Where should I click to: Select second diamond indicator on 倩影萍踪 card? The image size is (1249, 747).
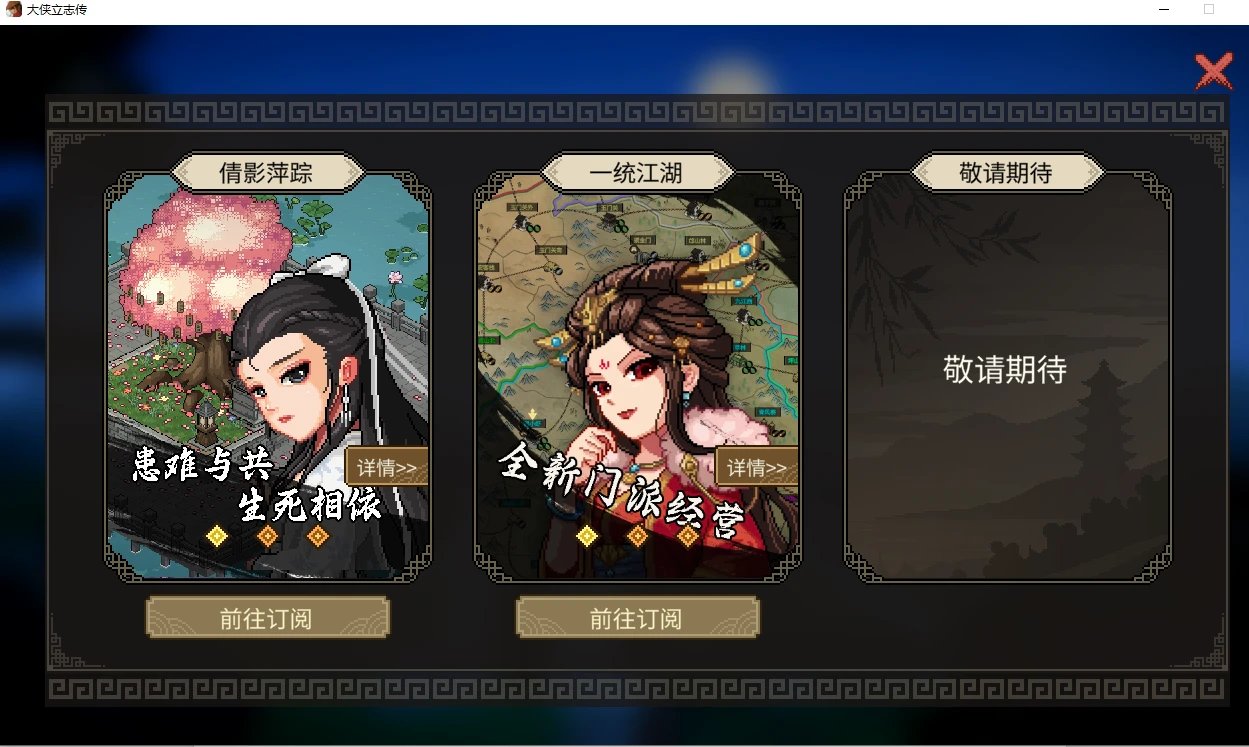(x=267, y=536)
